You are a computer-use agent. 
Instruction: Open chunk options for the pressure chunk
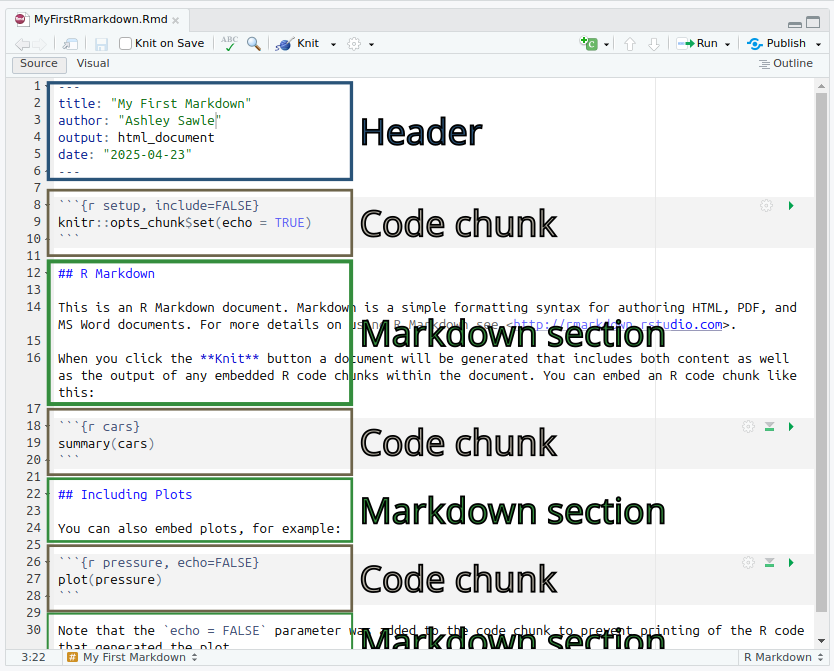pyautogui.click(x=748, y=563)
